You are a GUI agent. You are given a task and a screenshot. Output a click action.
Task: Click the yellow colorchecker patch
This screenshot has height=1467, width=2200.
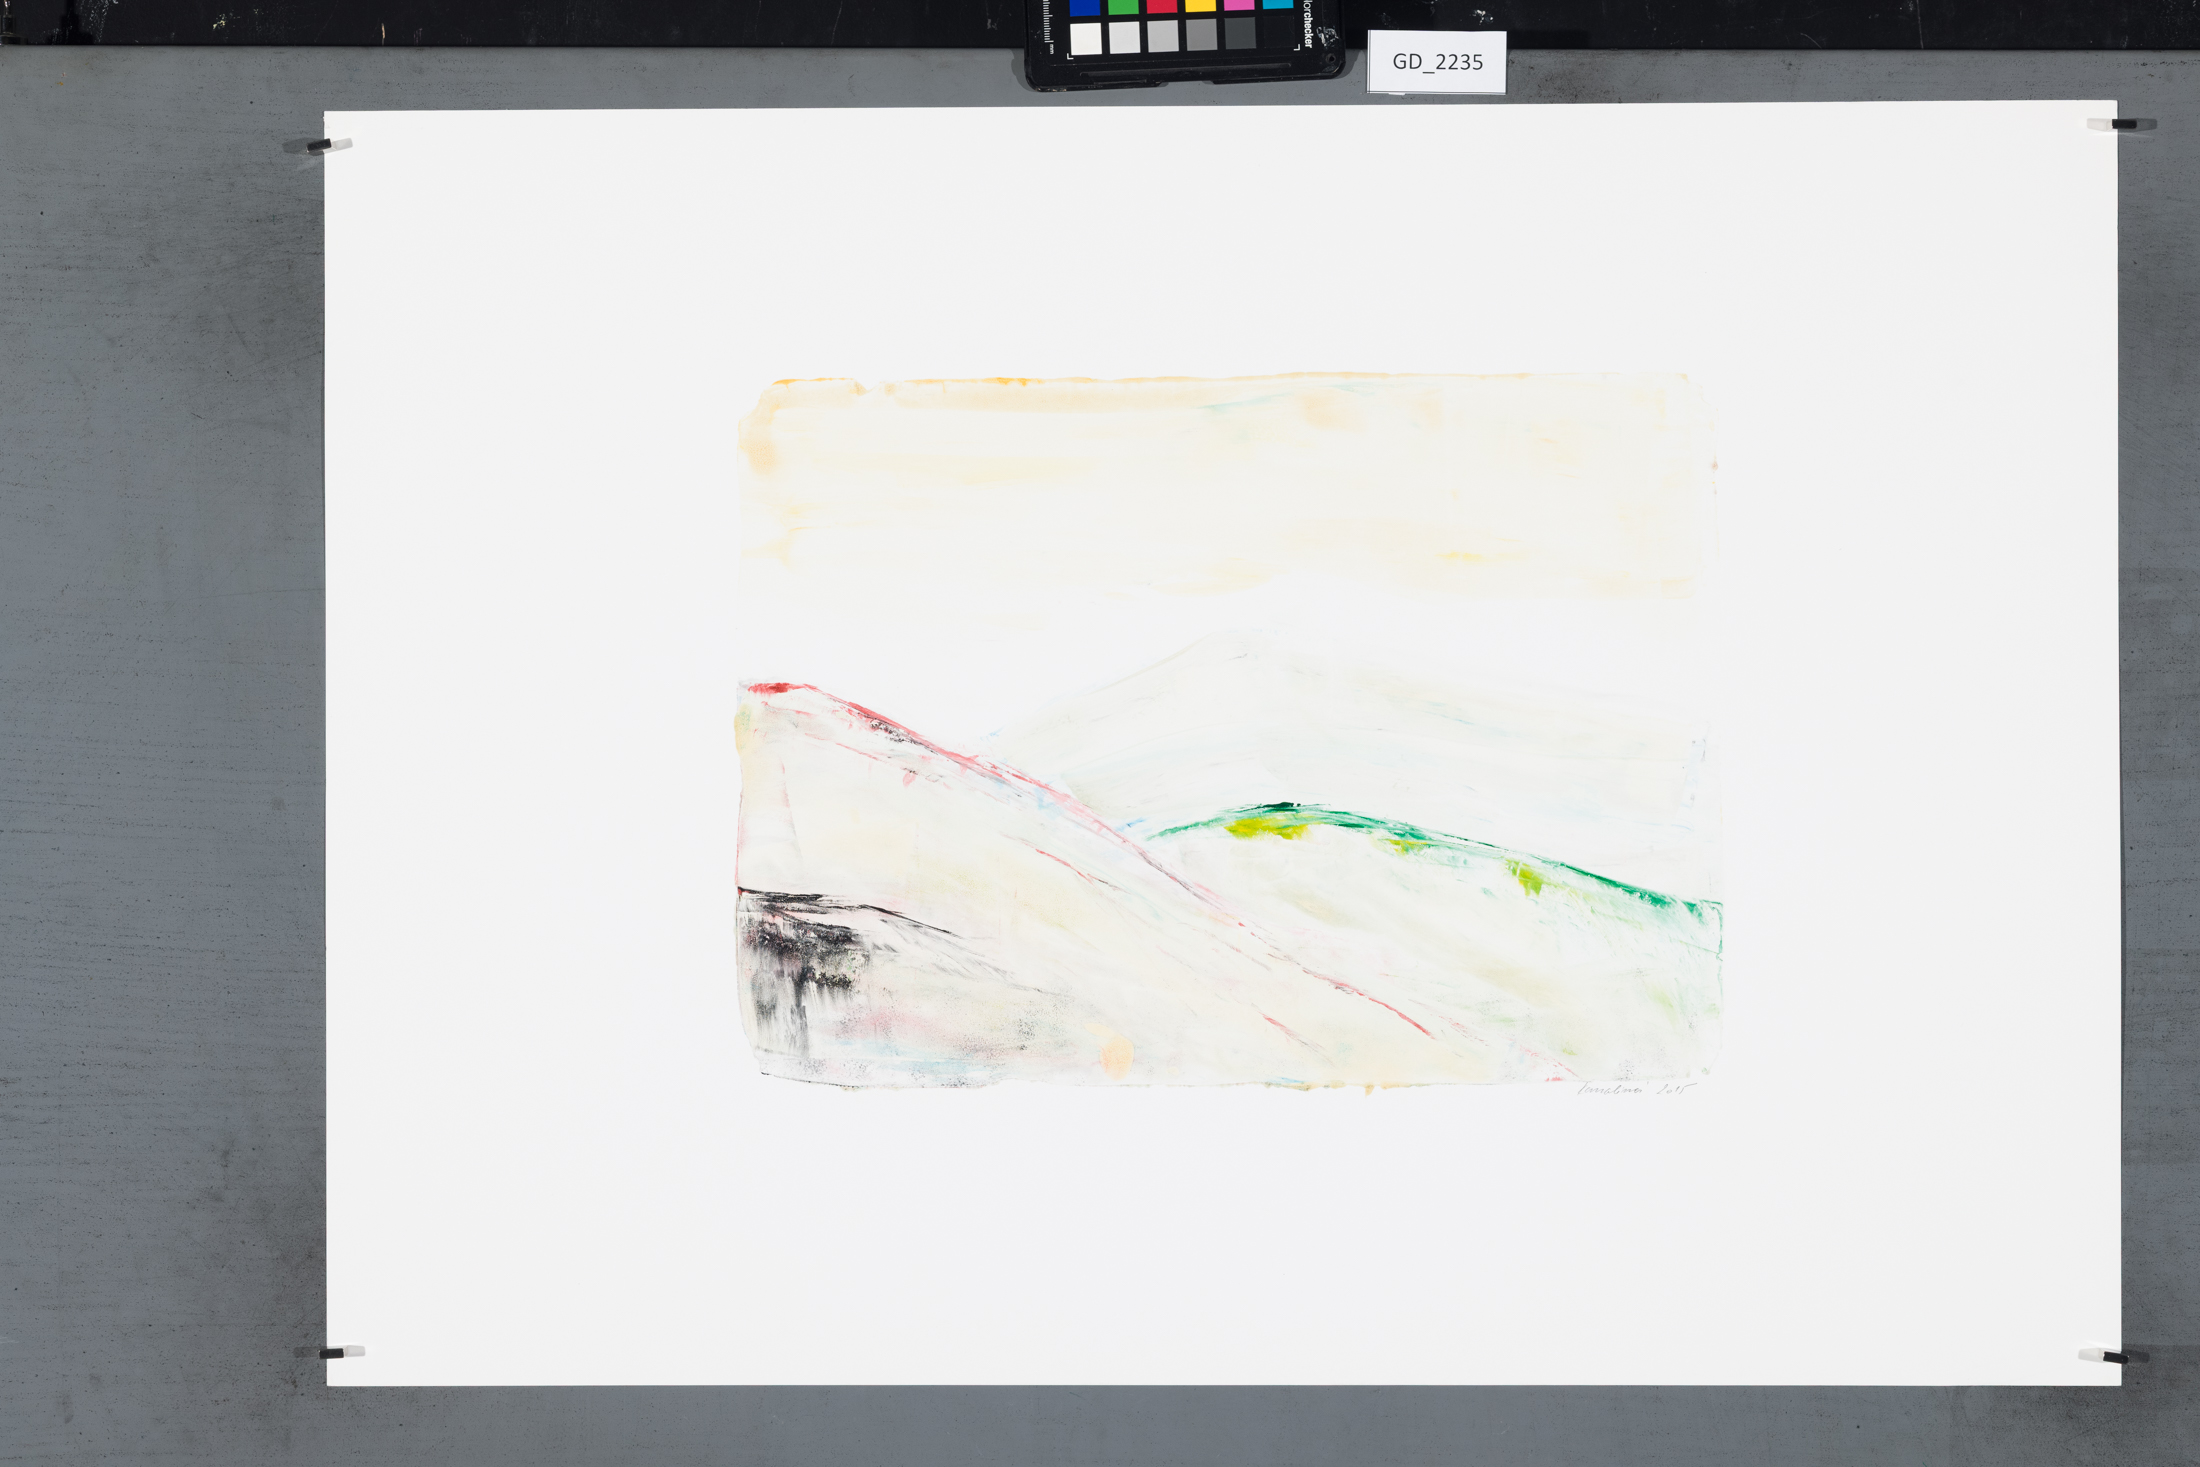[x=1200, y=6]
